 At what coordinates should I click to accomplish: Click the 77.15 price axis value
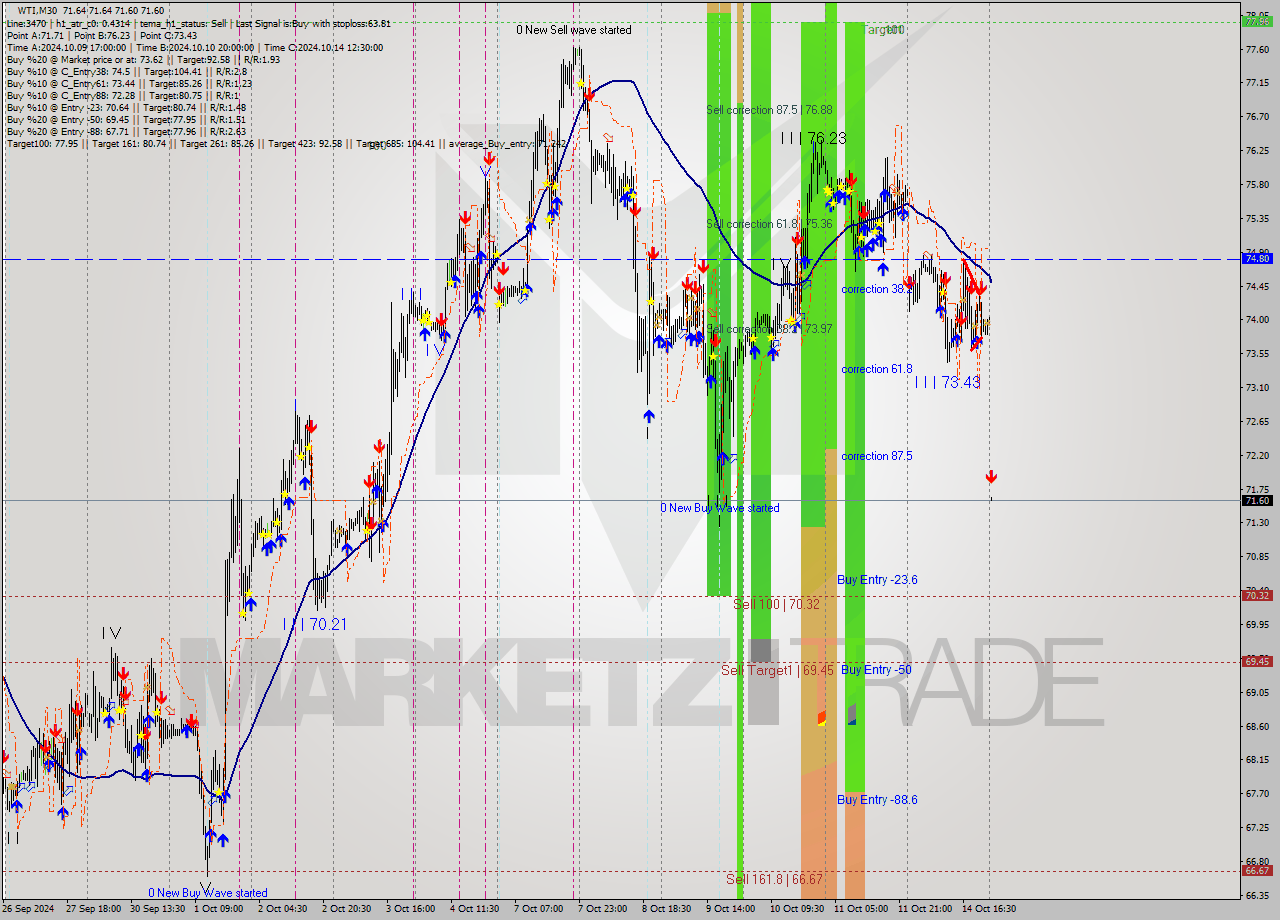pos(1256,82)
